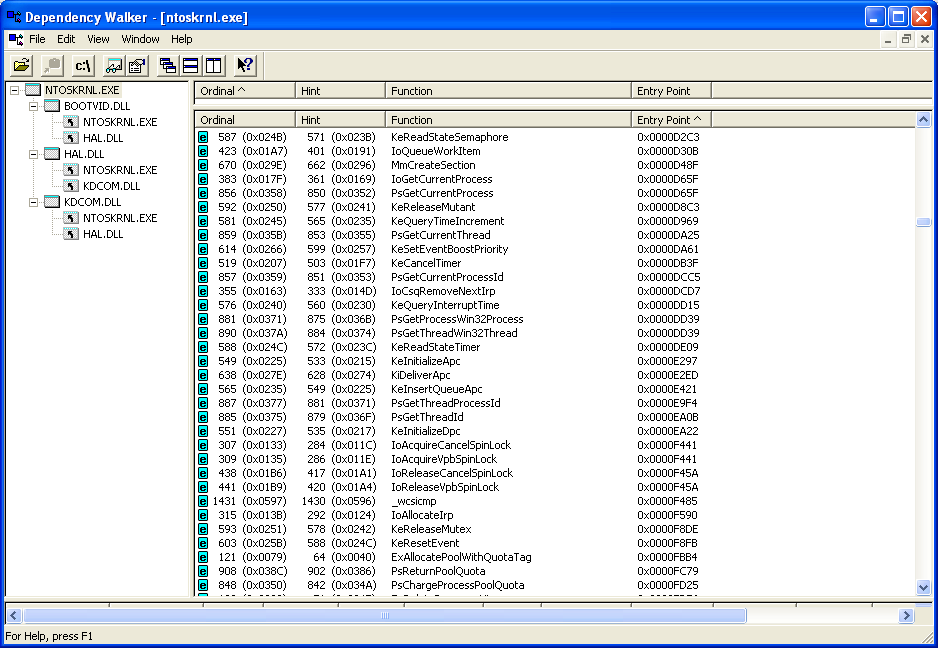Click the Tile Vertically toolbar icon
Image resolution: width=938 pixels, height=648 pixels.
(x=214, y=65)
